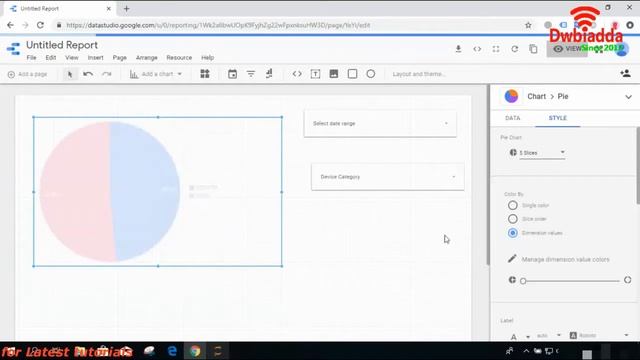Open Edge from the taskbar
Image resolution: width=640 pixels, height=360 pixels.
(172, 351)
